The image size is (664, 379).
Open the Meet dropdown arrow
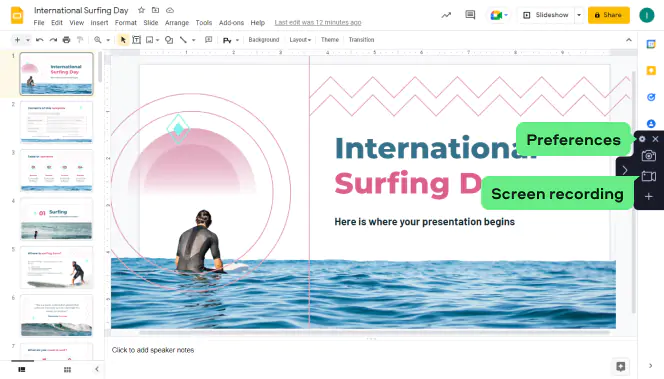pyautogui.click(x=506, y=15)
